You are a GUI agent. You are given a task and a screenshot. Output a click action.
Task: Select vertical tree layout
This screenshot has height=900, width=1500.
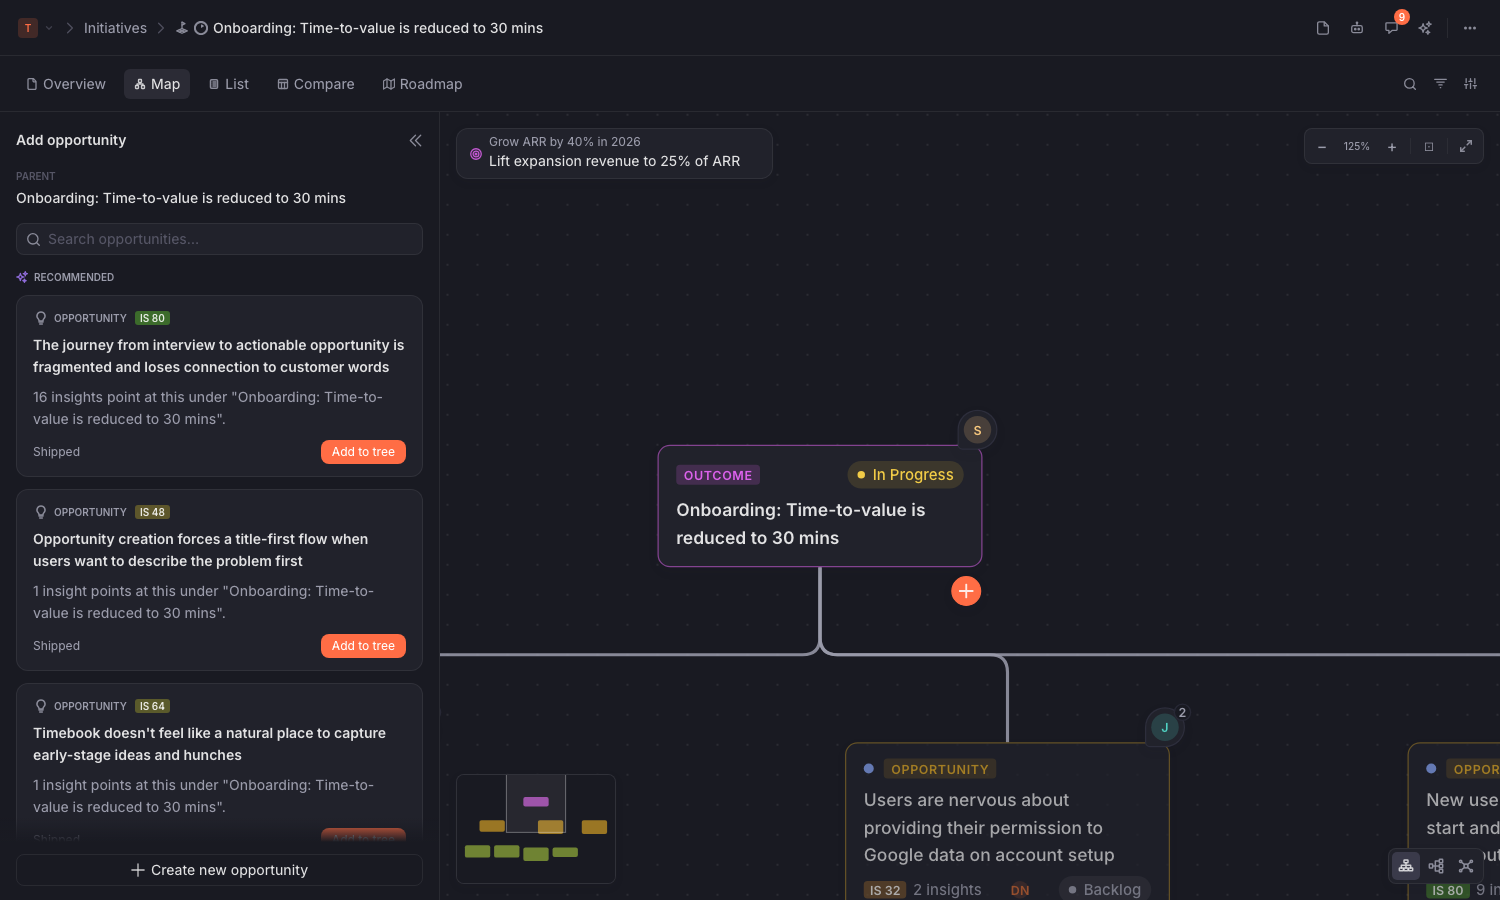coord(1406,866)
